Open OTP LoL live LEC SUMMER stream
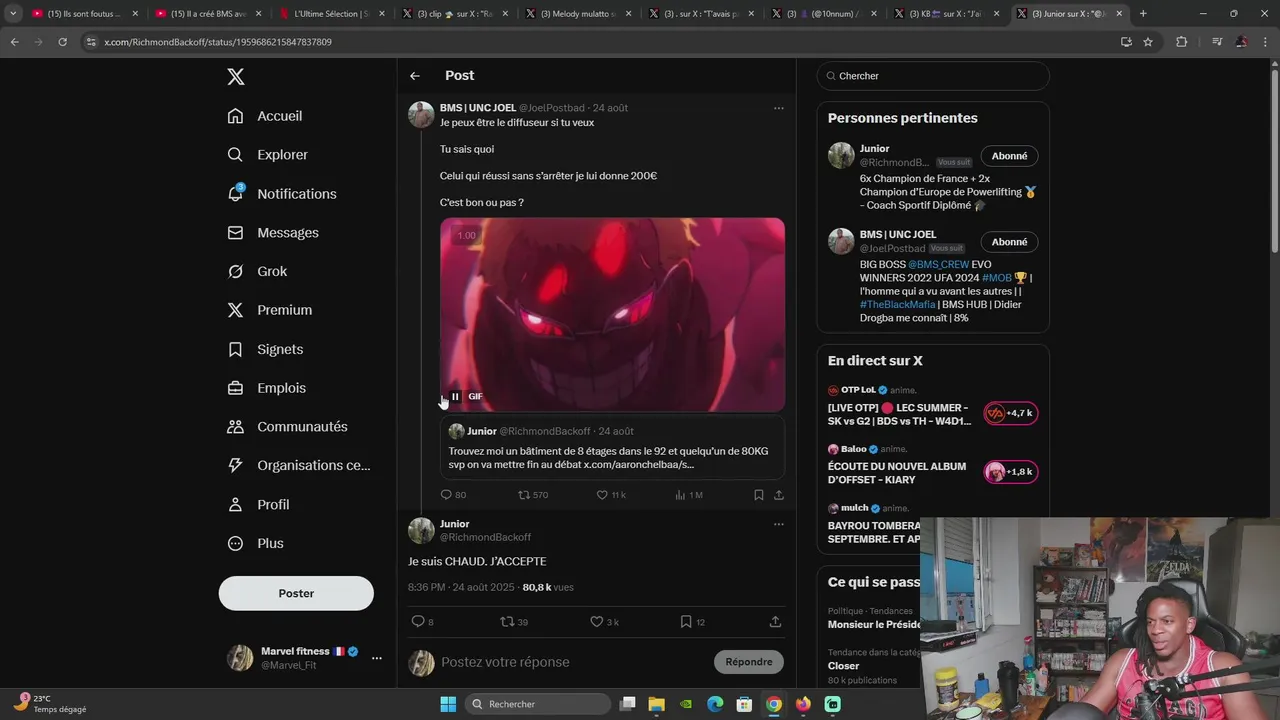Screen dimensions: 1280x720 coord(932,406)
